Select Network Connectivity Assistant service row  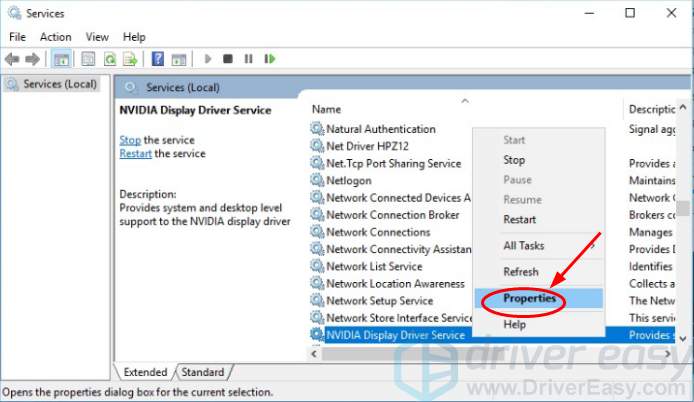398,249
